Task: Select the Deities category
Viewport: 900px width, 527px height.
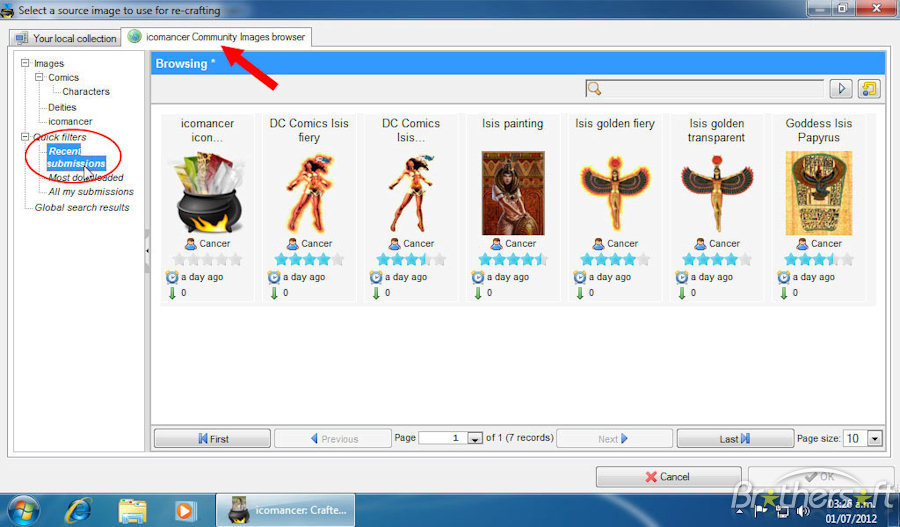Action: click(x=62, y=107)
